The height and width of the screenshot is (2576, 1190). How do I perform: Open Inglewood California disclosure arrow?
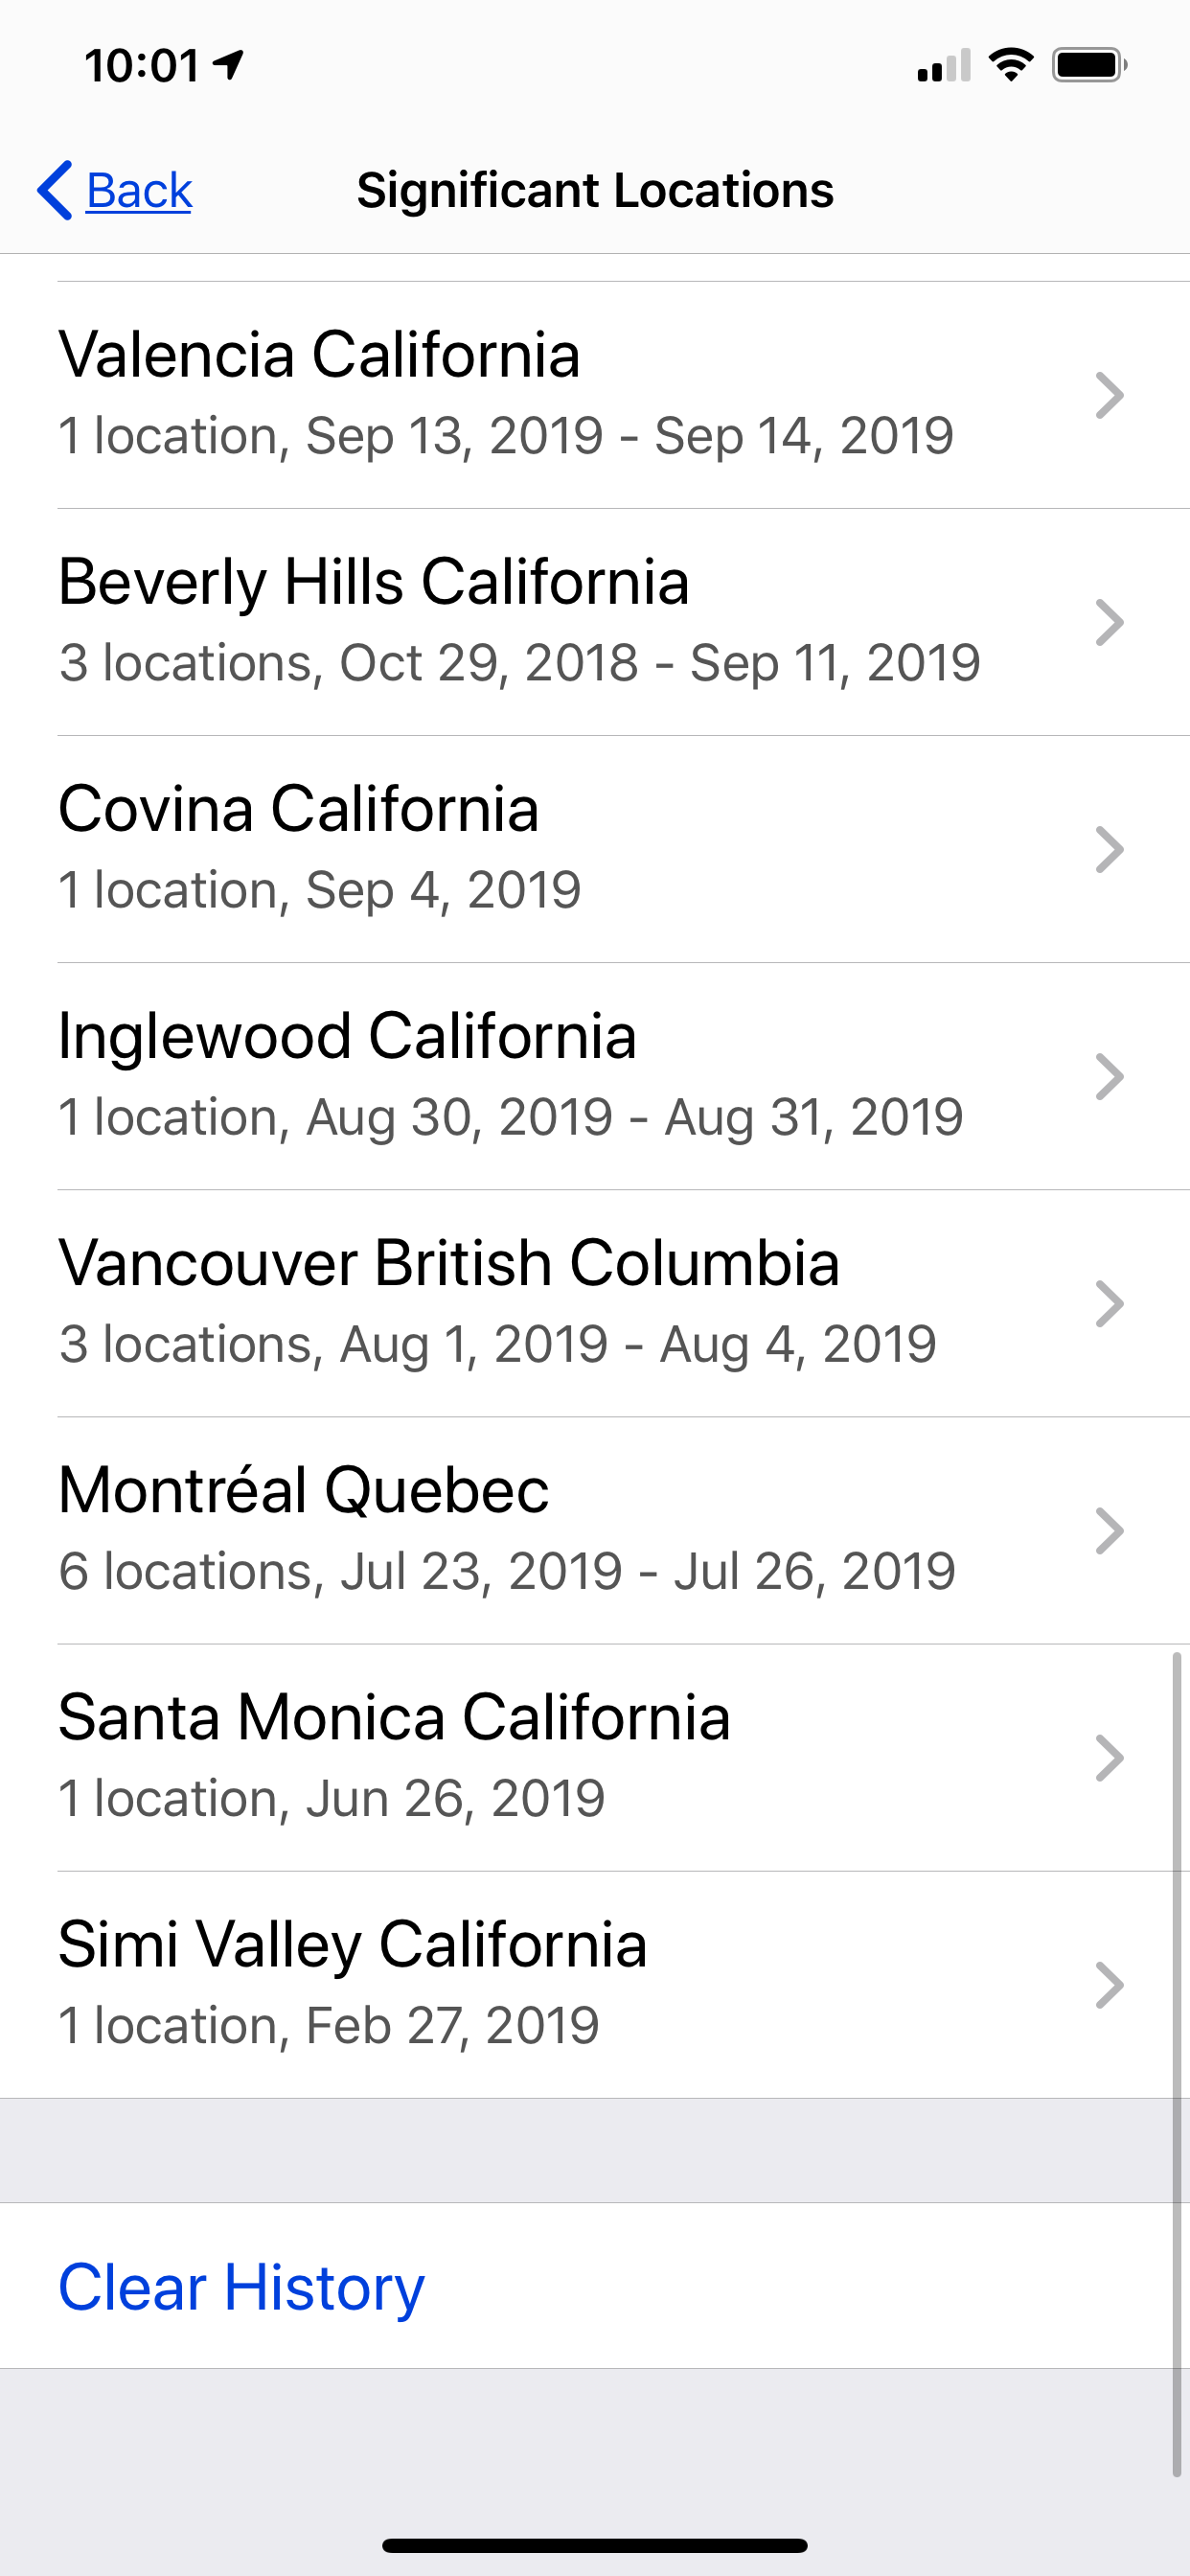(1109, 1076)
